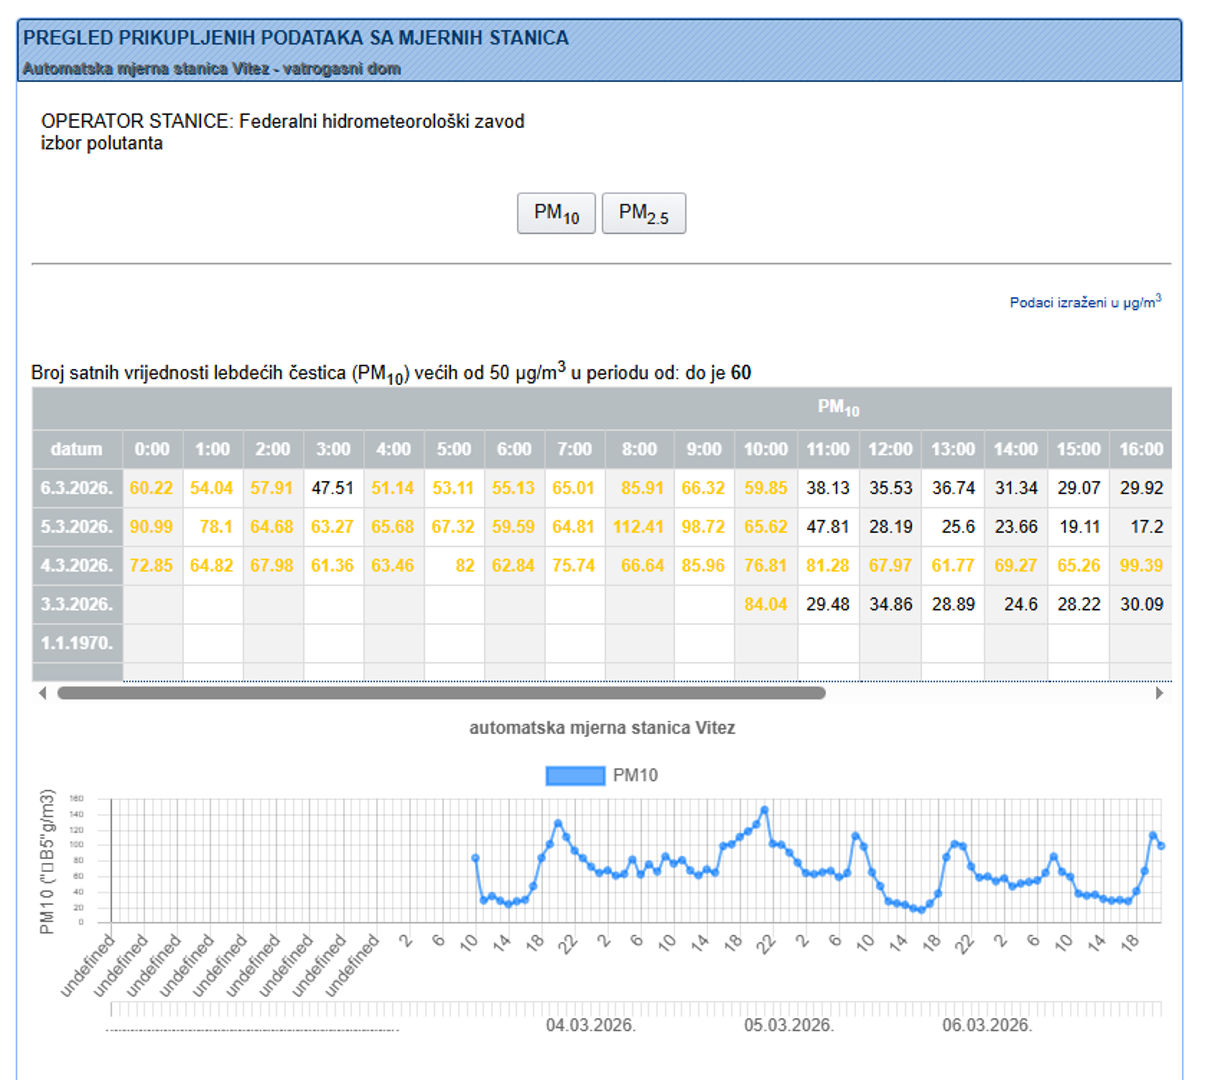
Task: Click the 84.04 value in 3.3.2026. row
Action: click(x=765, y=604)
